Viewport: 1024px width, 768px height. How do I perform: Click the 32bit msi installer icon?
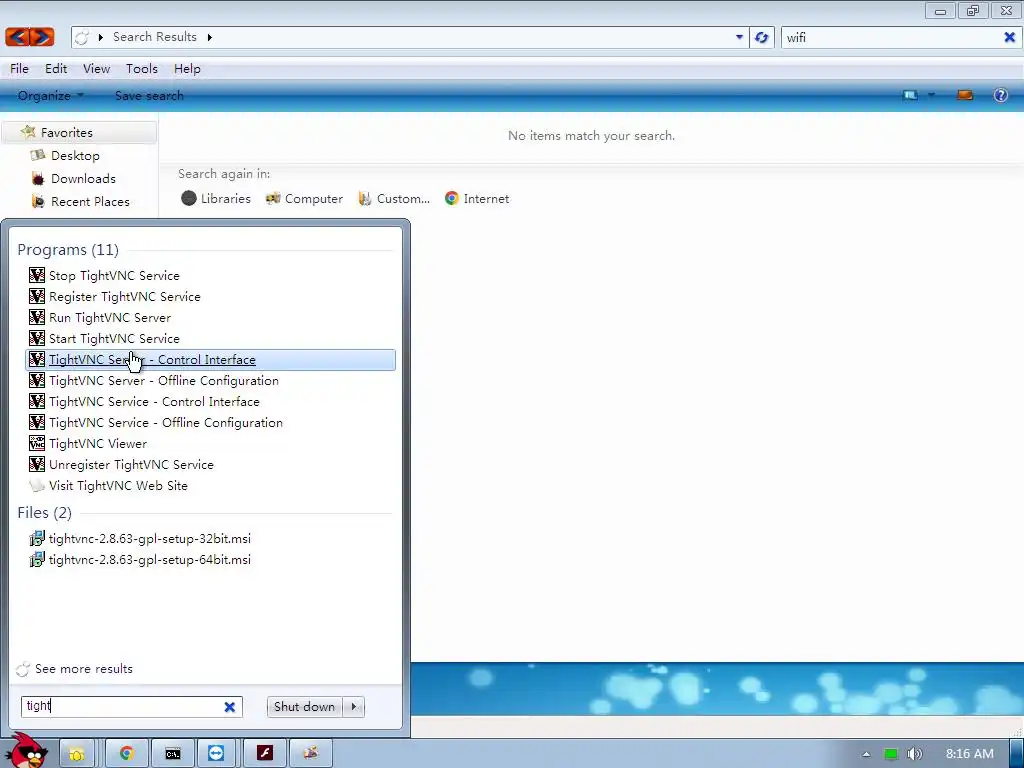tap(37, 539)
